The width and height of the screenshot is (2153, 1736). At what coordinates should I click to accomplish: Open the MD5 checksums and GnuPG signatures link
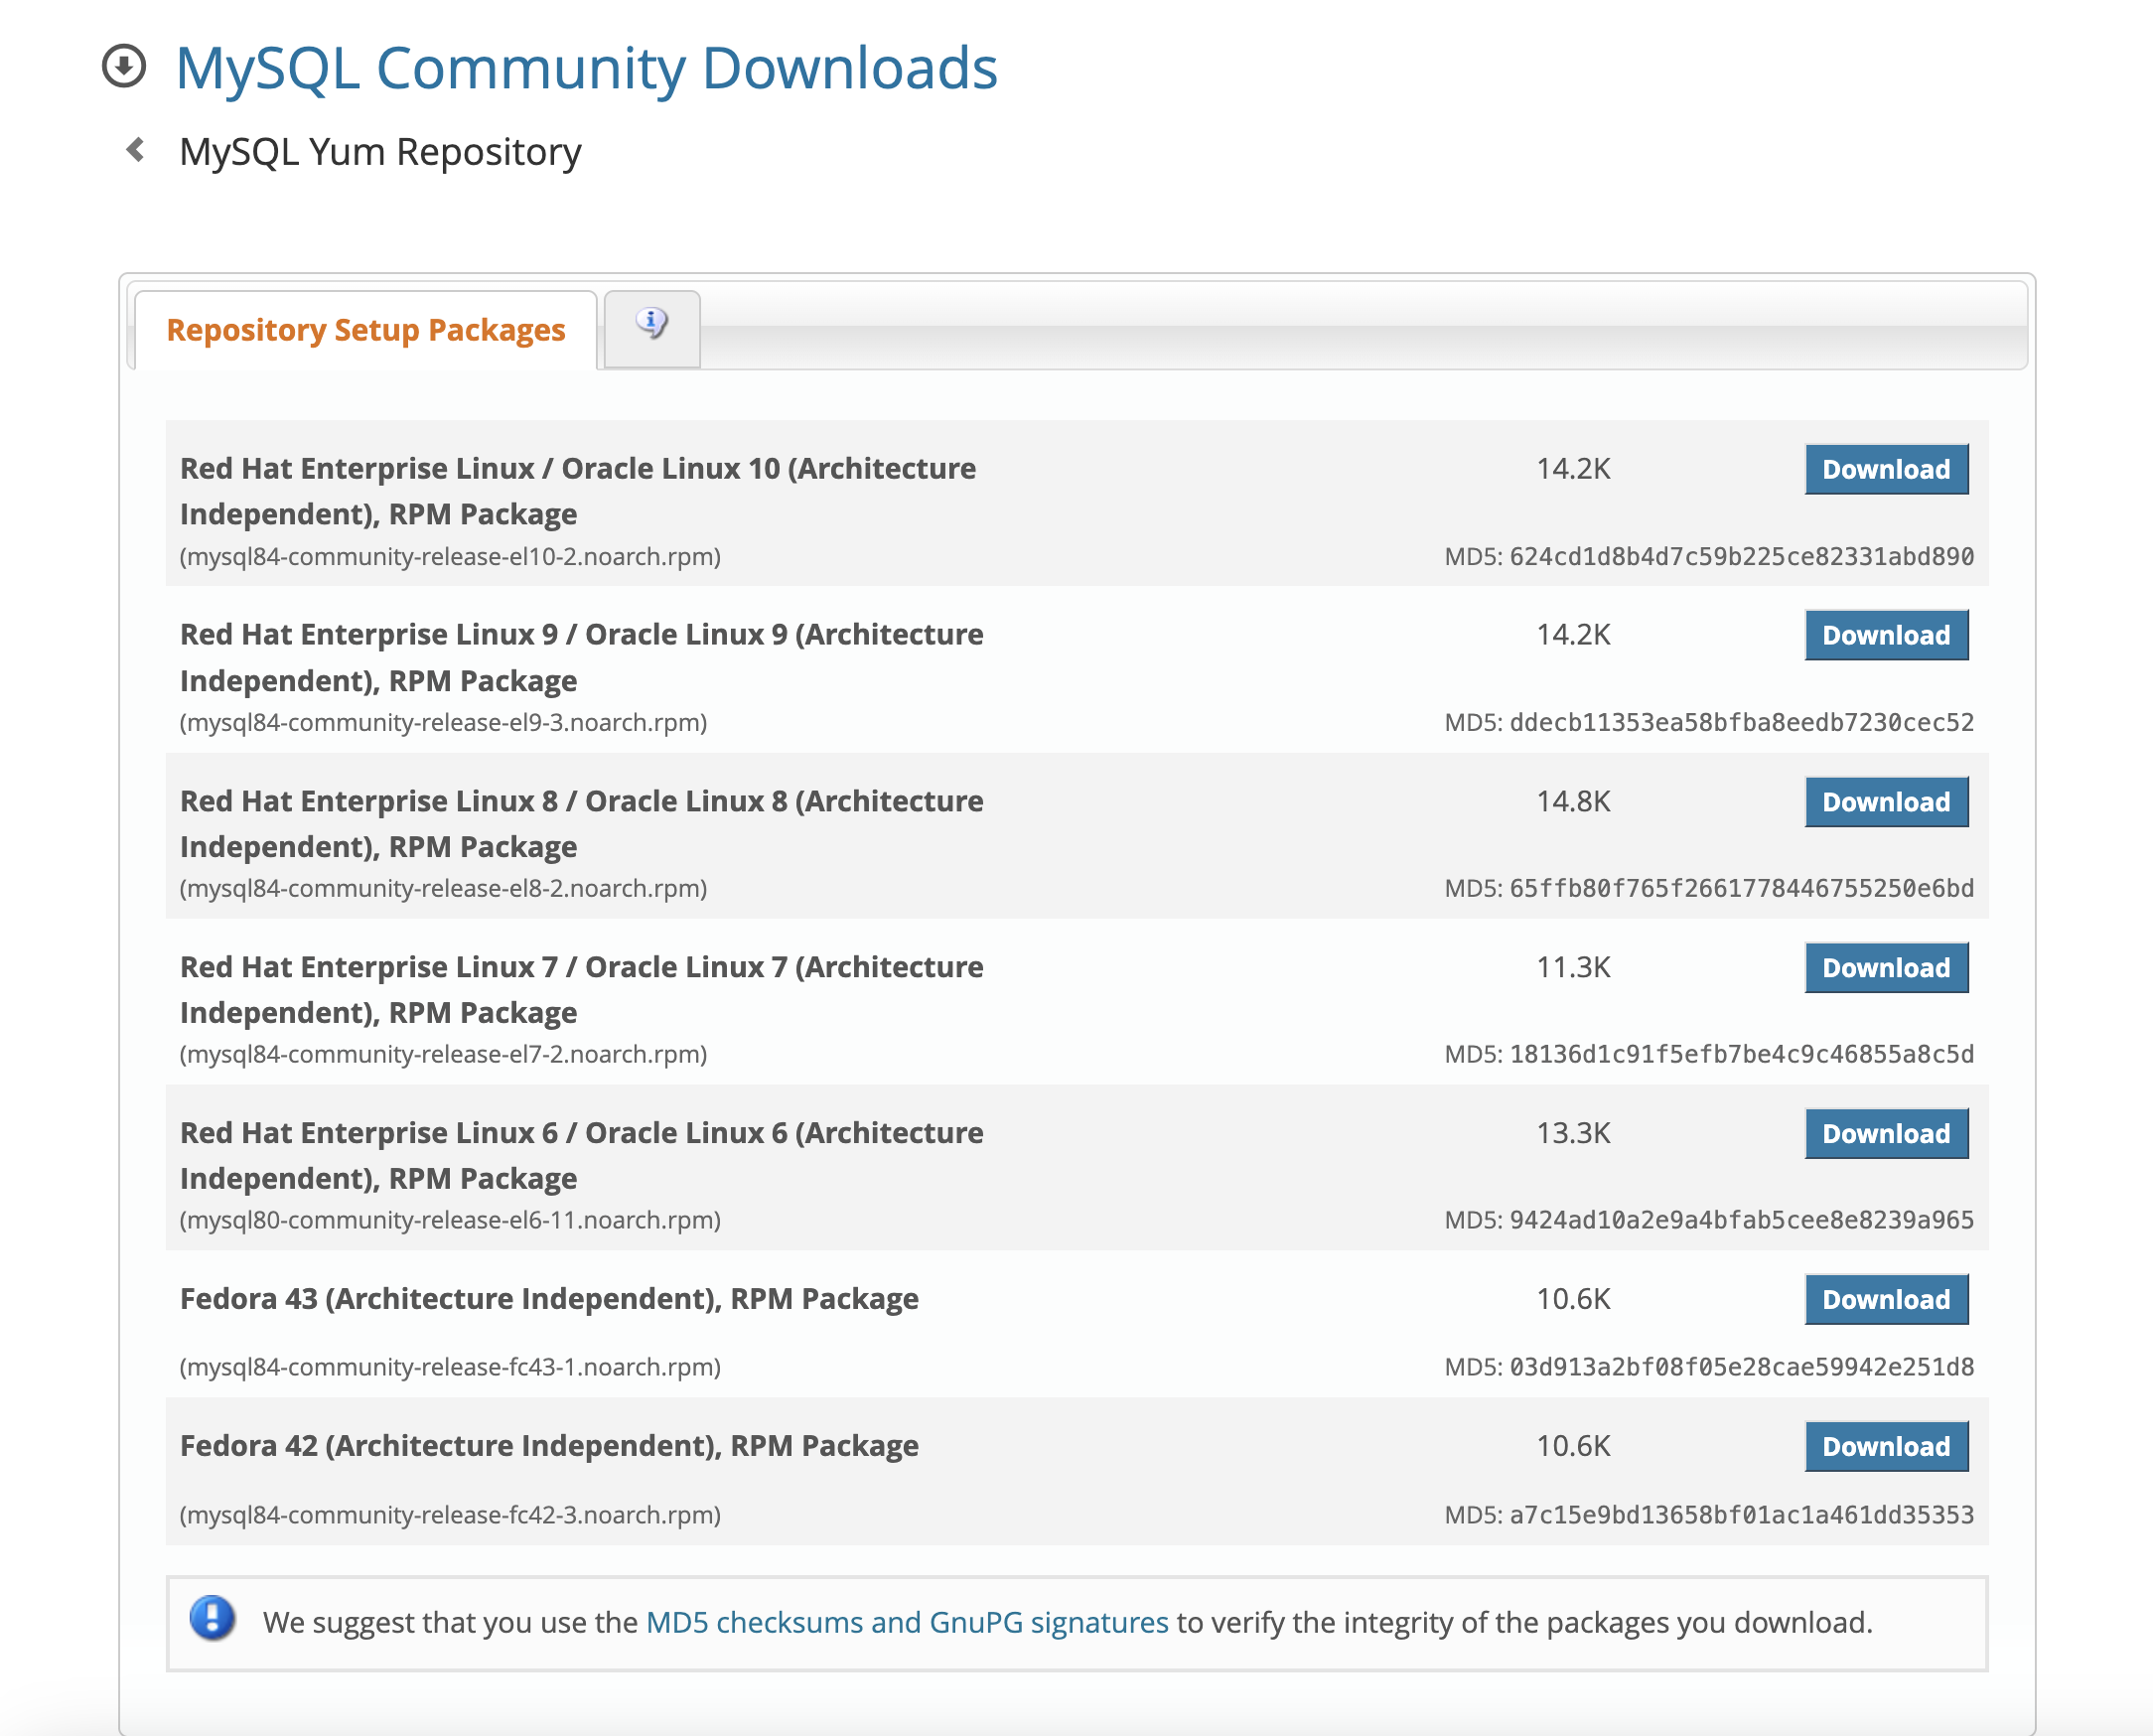point(906,1622)
